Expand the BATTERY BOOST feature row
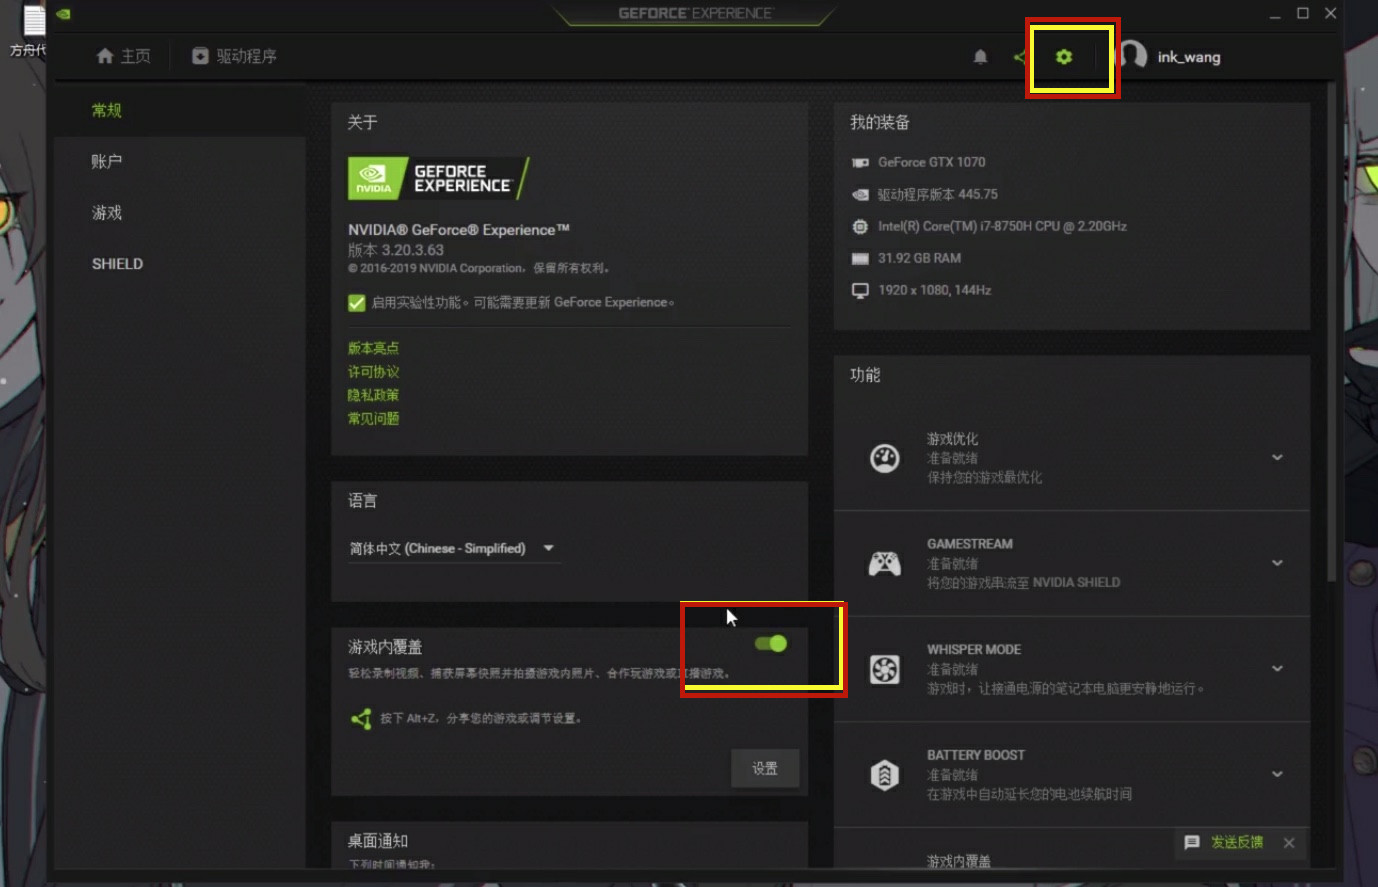The width and height of the screenshot is (1378, 887). pos(1277,774)
